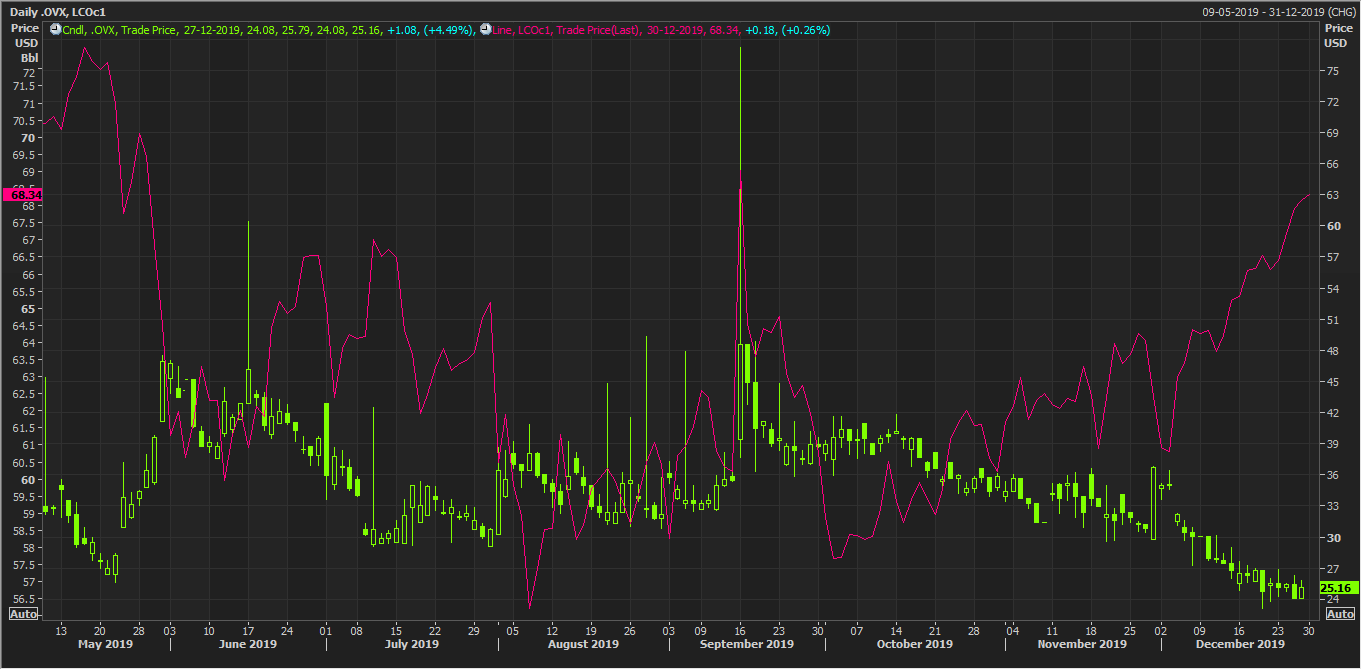Click the 'Bbl' unit label on the price axis

(29, 58)
